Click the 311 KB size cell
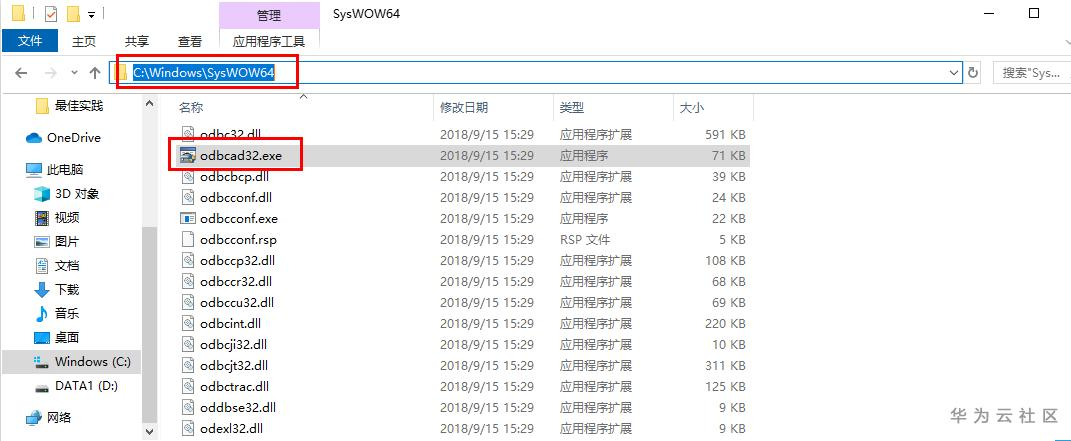 click(725, 366)
